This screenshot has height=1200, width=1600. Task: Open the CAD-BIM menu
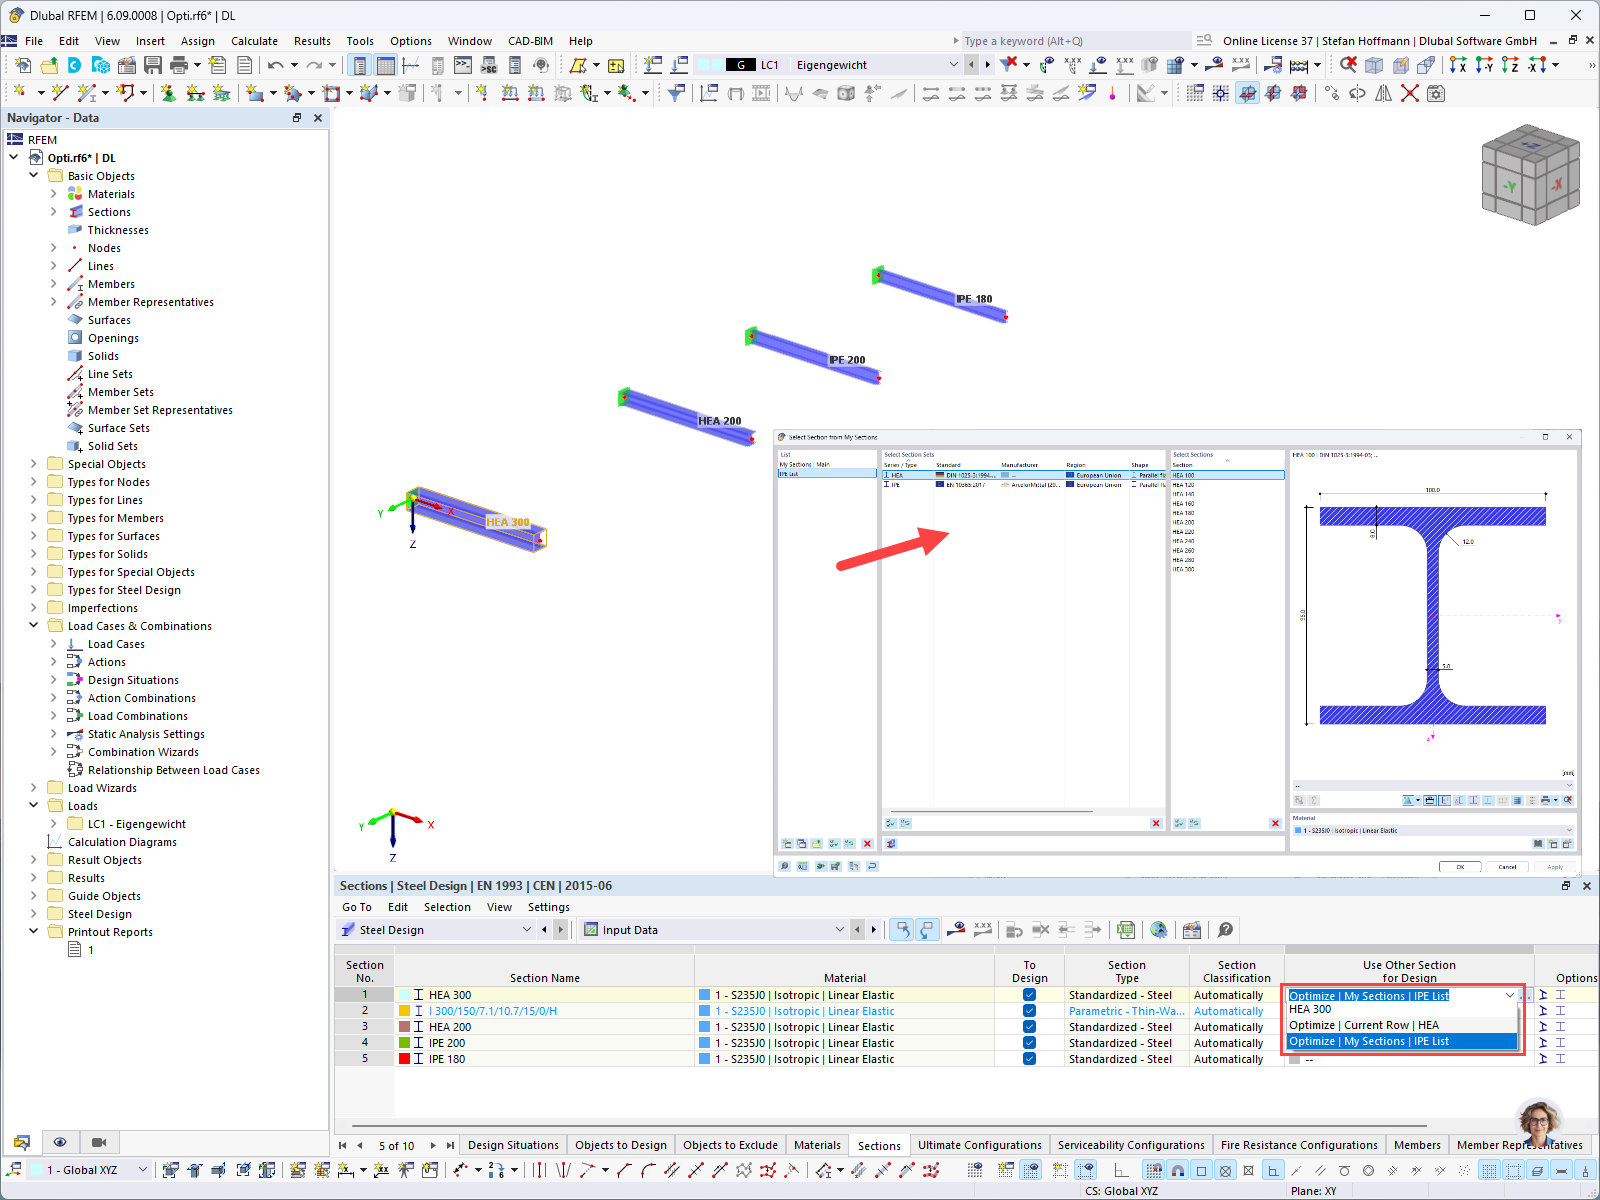[x=530, y=41]
